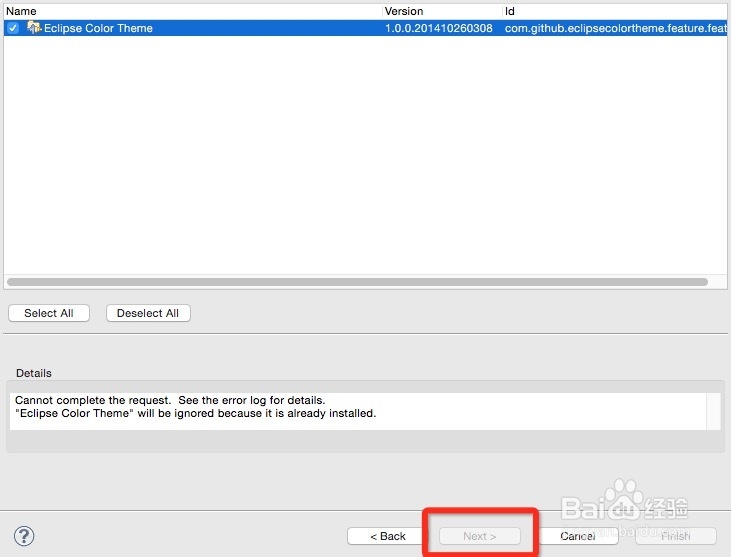
Task: Click the com.github.eclipsecolortheme feature id cell
Action: pyautogui.click(x=615, y=28)
